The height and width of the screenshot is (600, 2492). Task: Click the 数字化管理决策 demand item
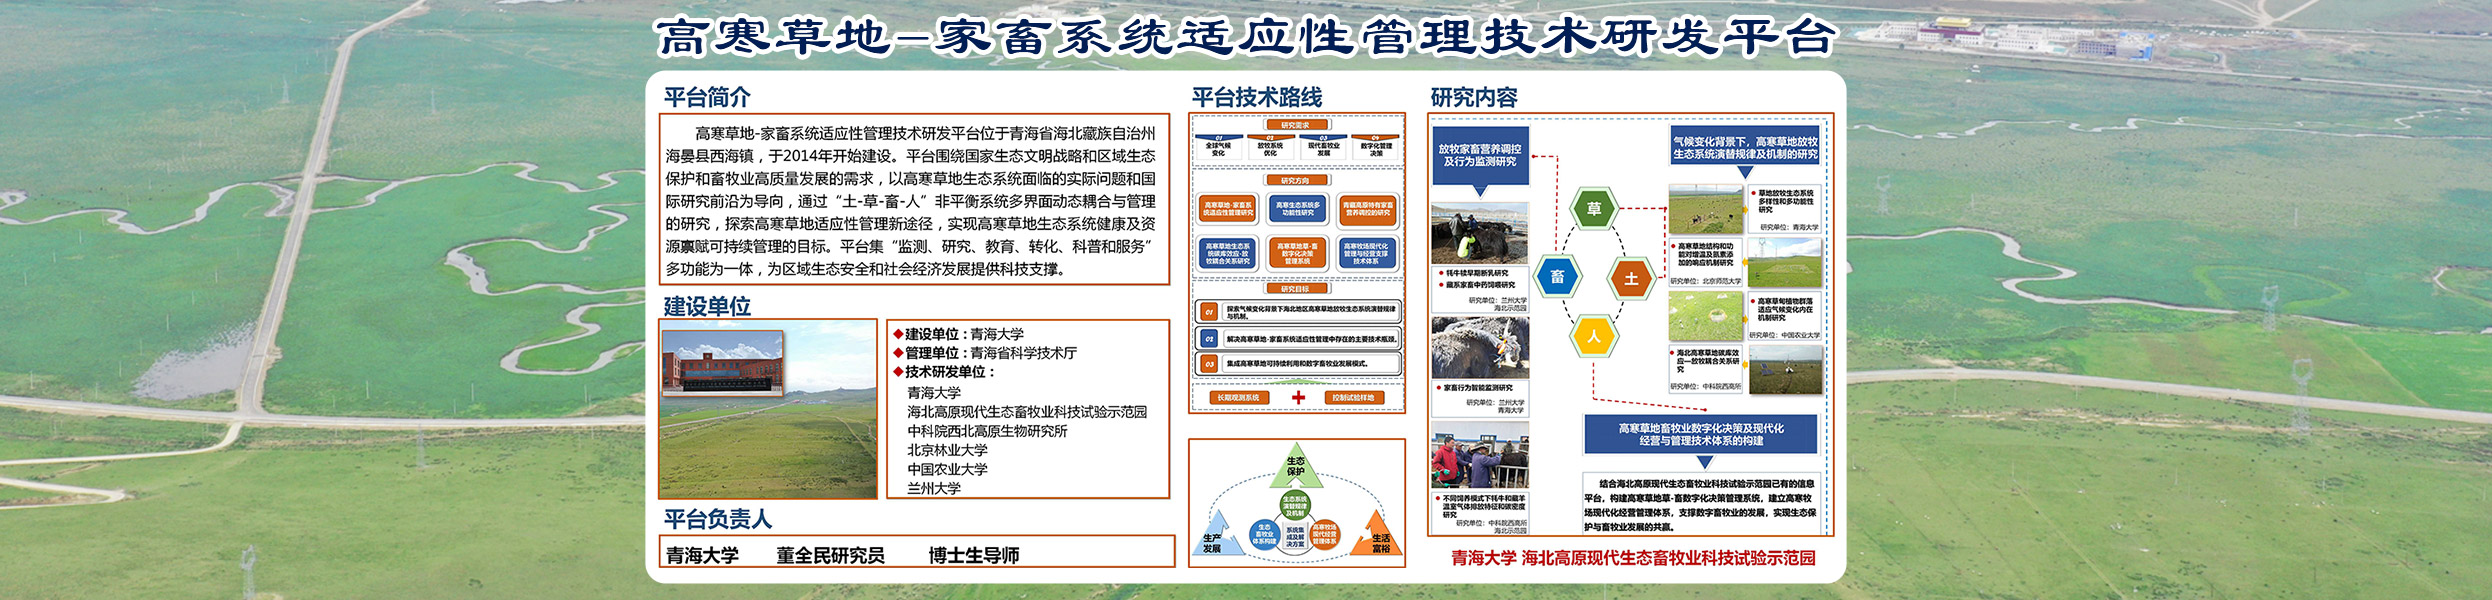tap(1376, 146)
